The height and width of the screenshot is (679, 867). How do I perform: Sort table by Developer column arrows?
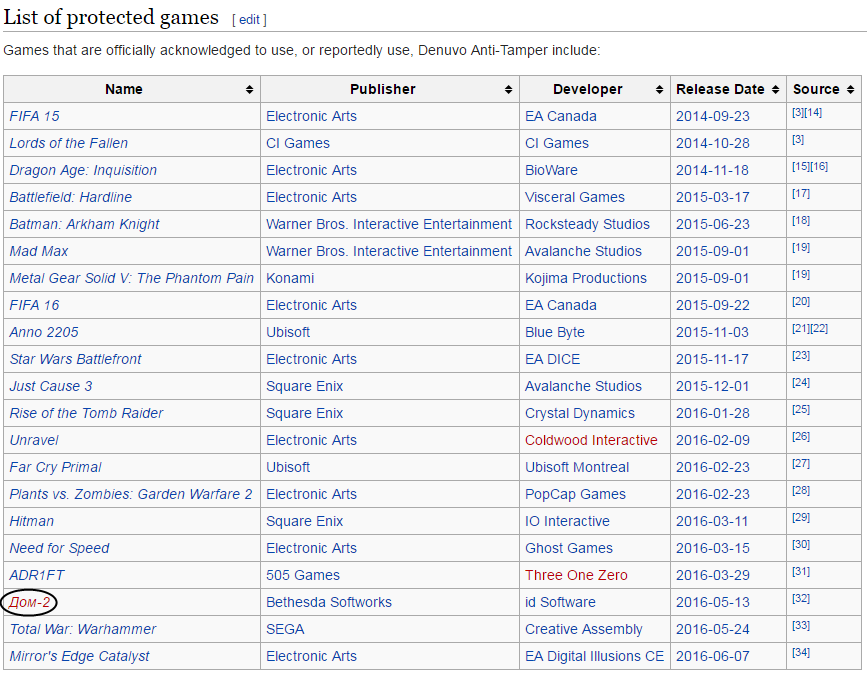point(659,90)
